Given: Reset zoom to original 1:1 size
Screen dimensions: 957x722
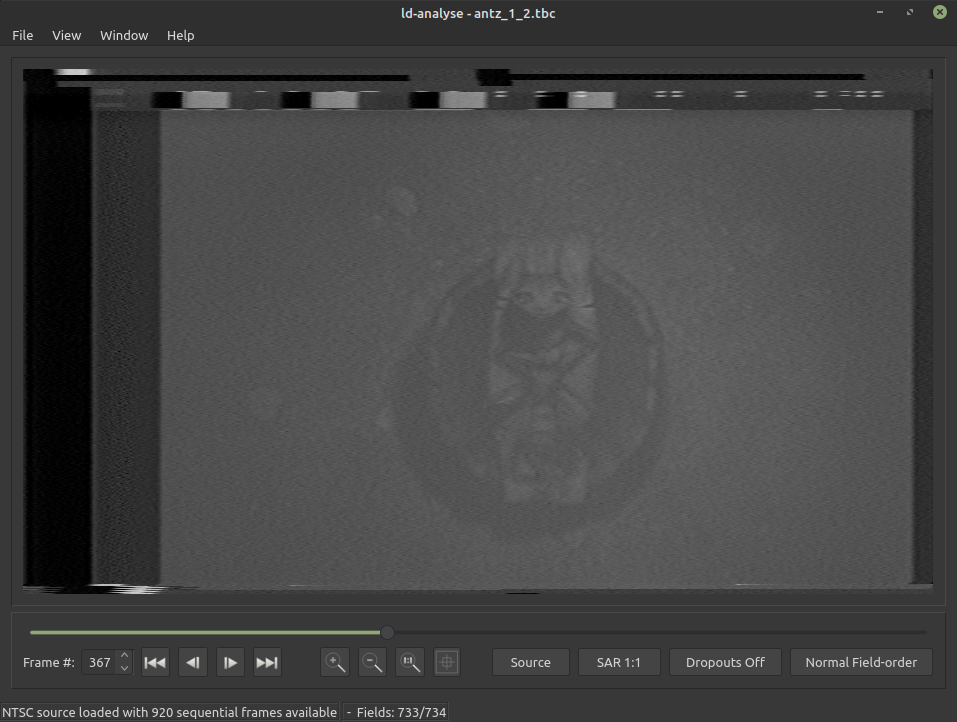Looking at the screenshot, I should [410, 662].
